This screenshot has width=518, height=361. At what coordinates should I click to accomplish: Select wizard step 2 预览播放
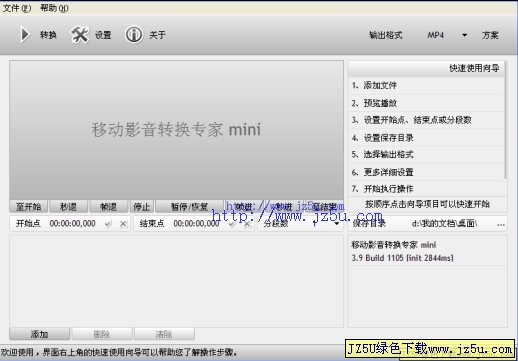[x=426, y=103]
